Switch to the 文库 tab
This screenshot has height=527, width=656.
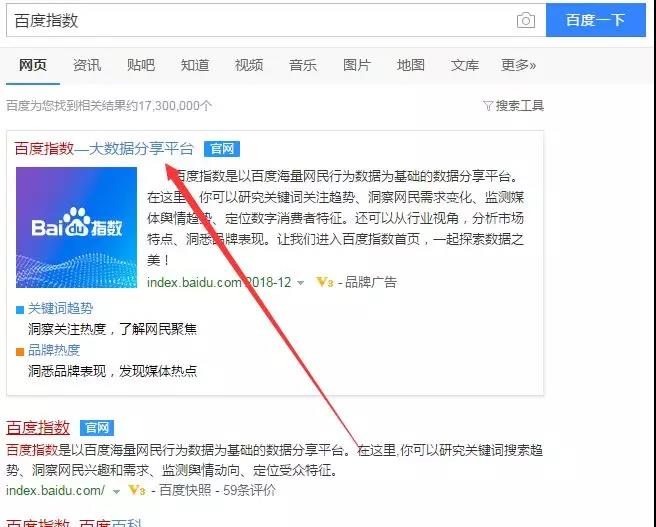(465, 65)
